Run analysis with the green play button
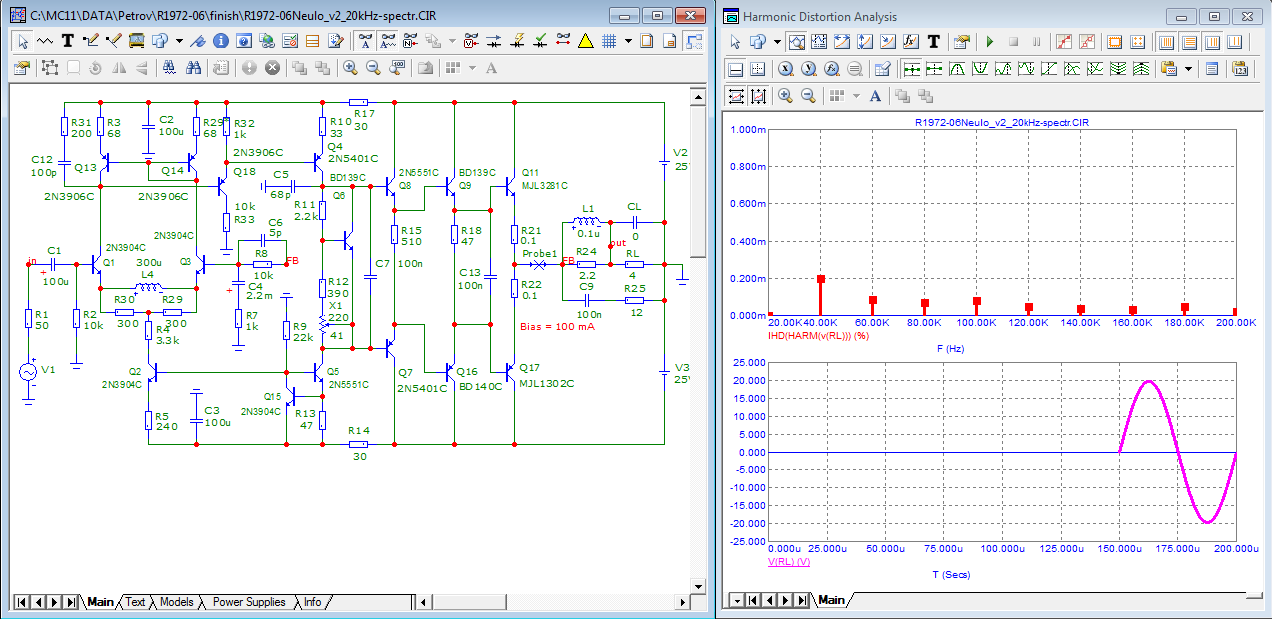The image size is (1272, 619). coord(990,42)
